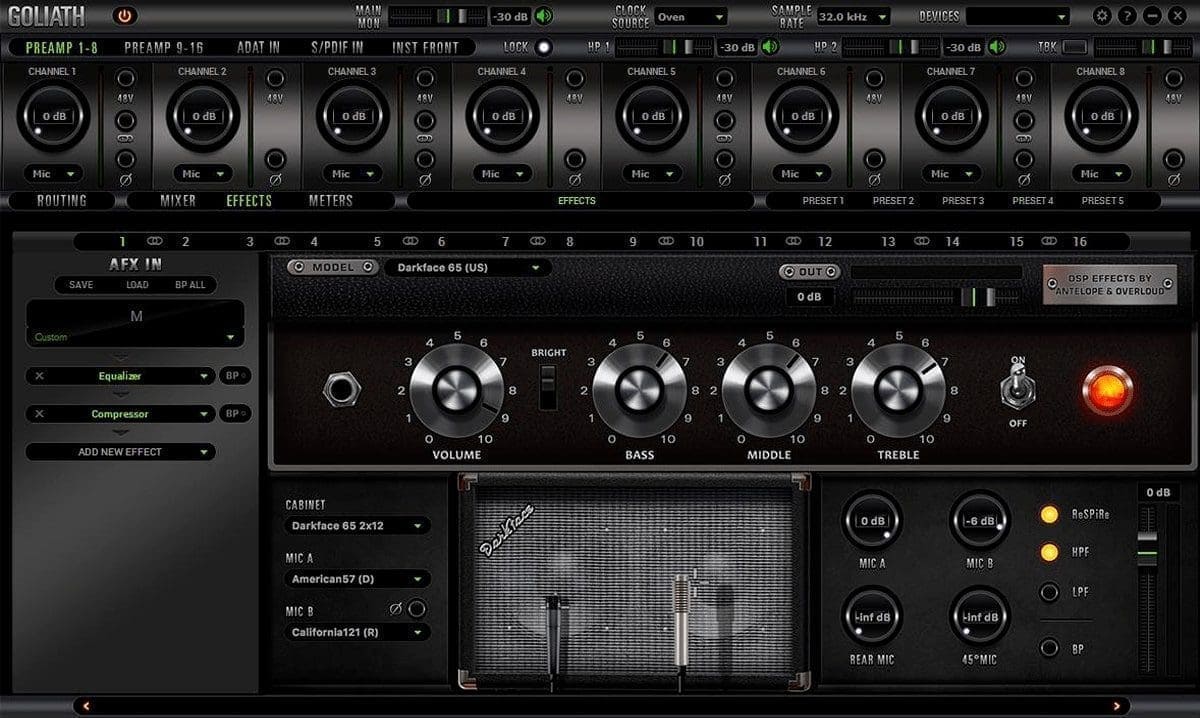The height and width of the screenshot is (718, 1200).
Task: Mute HP 1 with its speaker icon
Action: tap(770, 47)
